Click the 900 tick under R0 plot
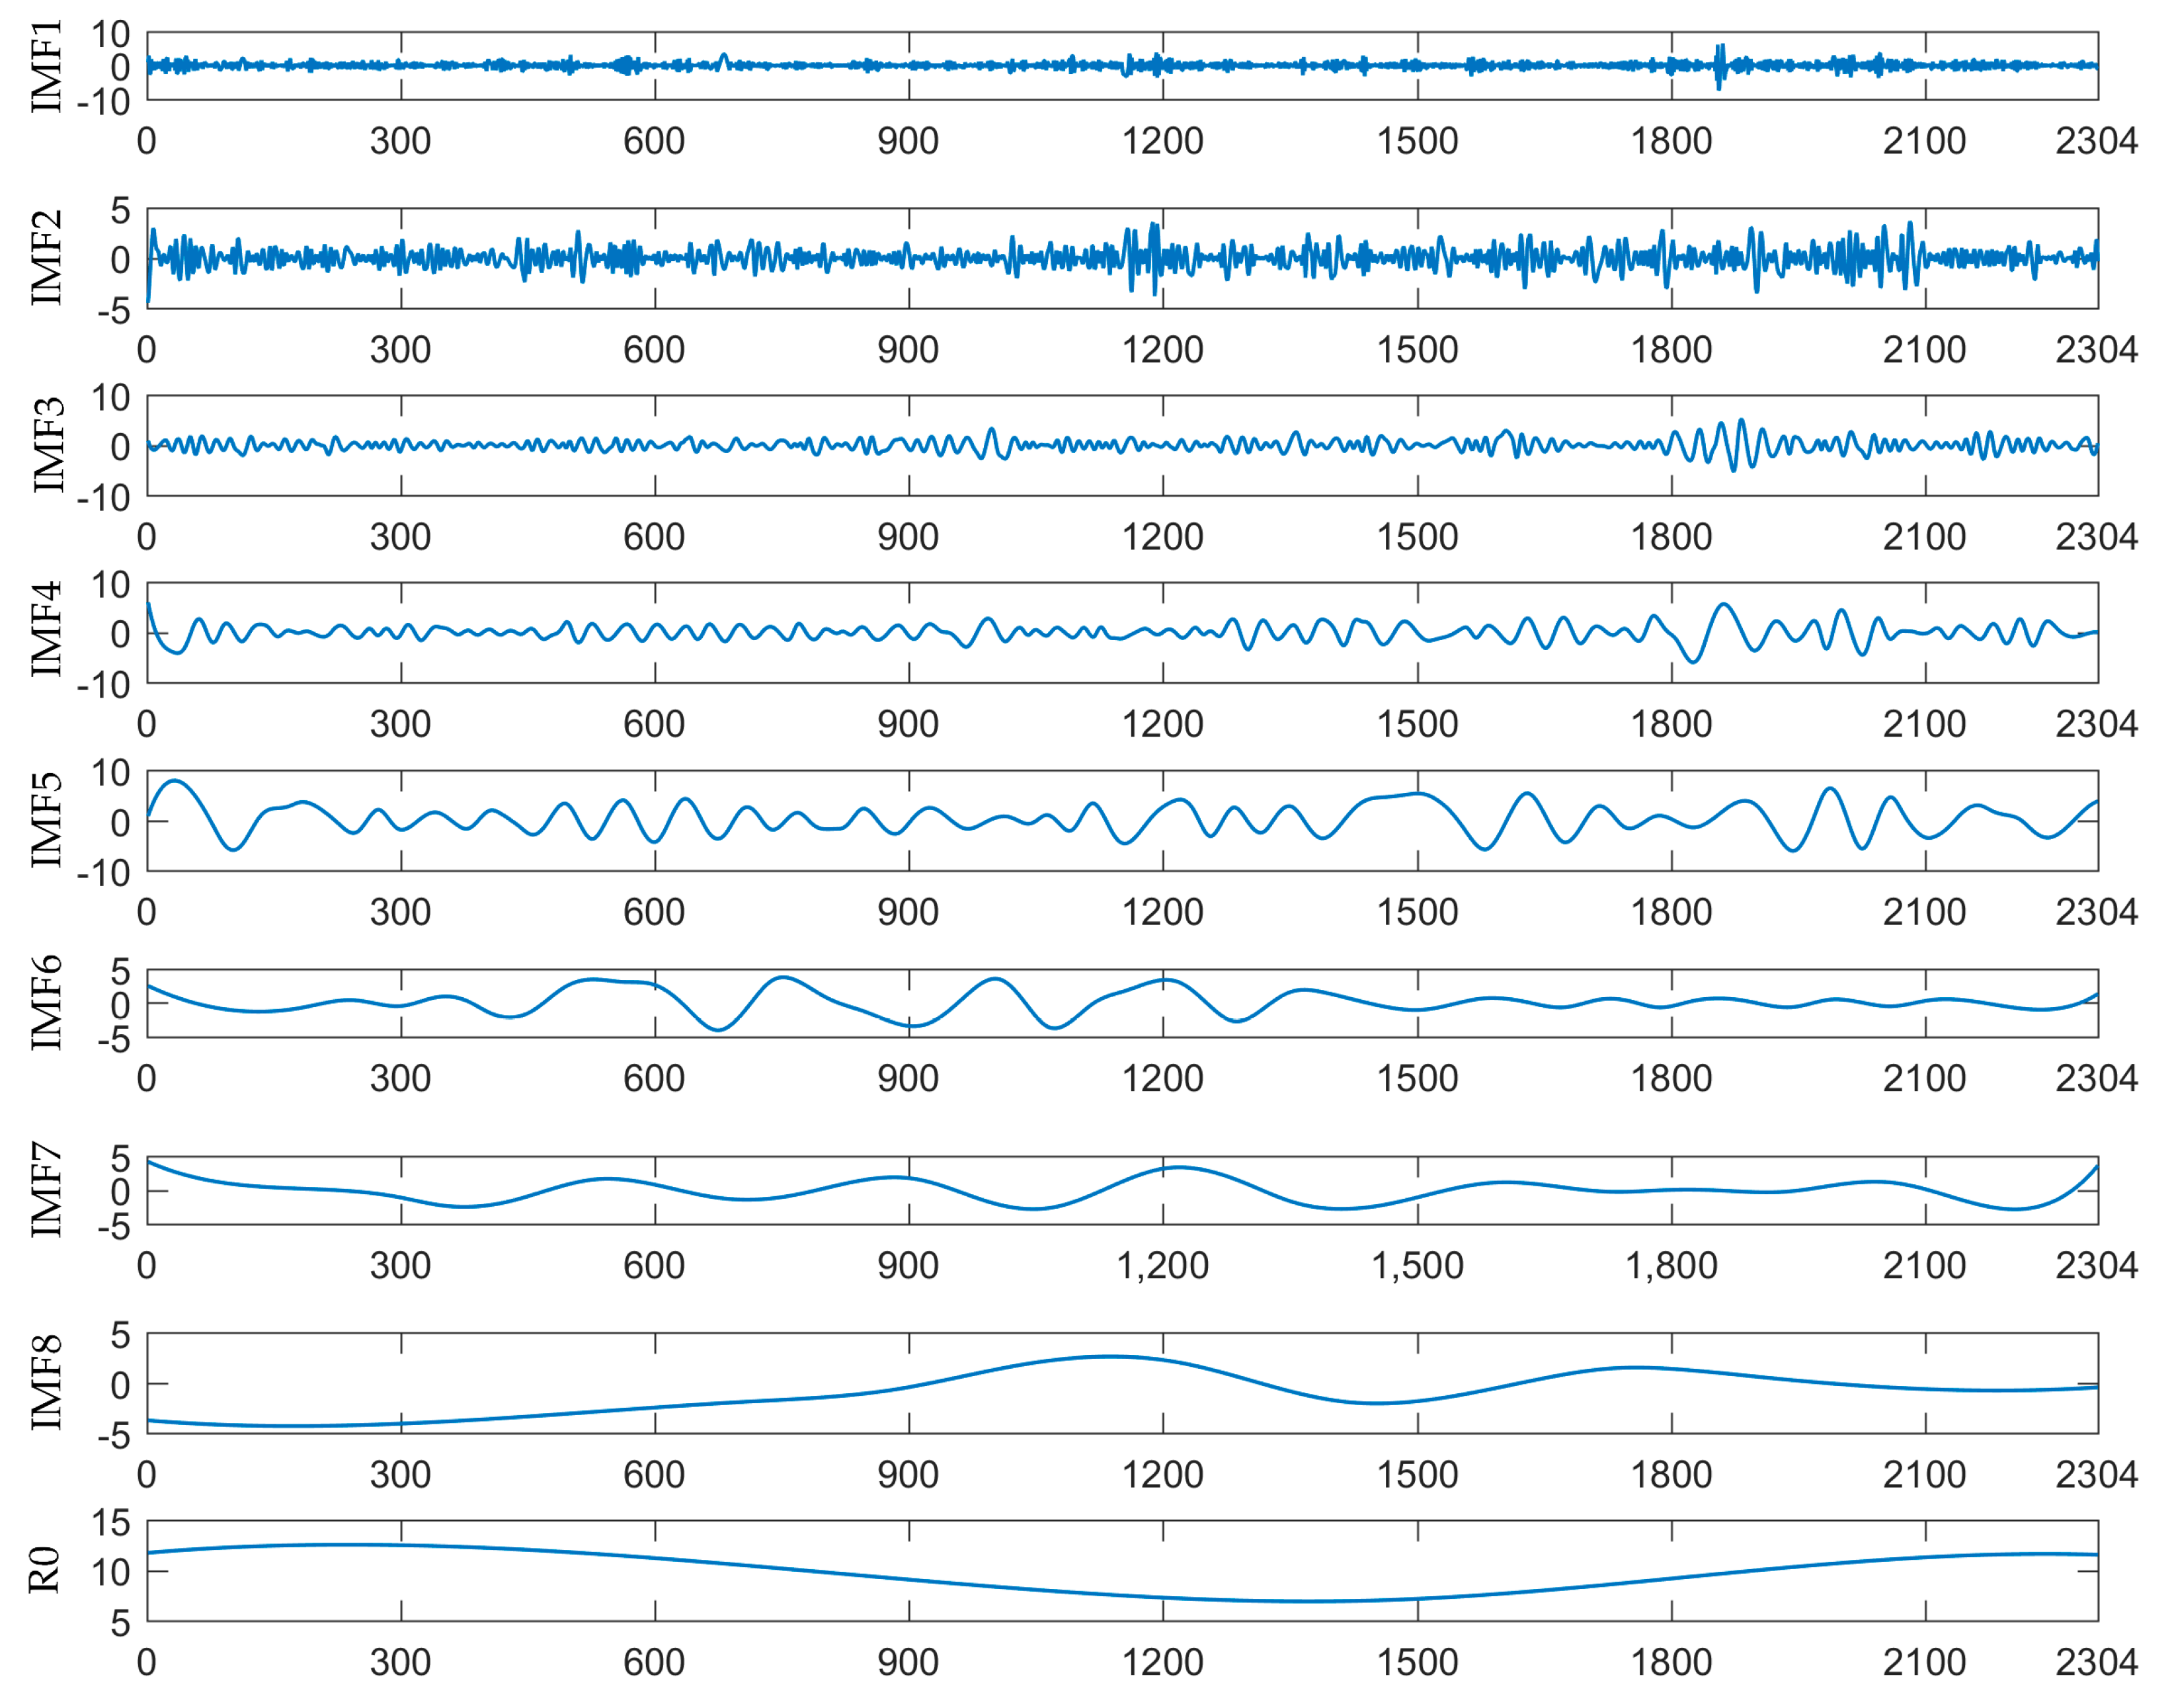The width and height of the screenshot is (2172, 1708). 908,1662
